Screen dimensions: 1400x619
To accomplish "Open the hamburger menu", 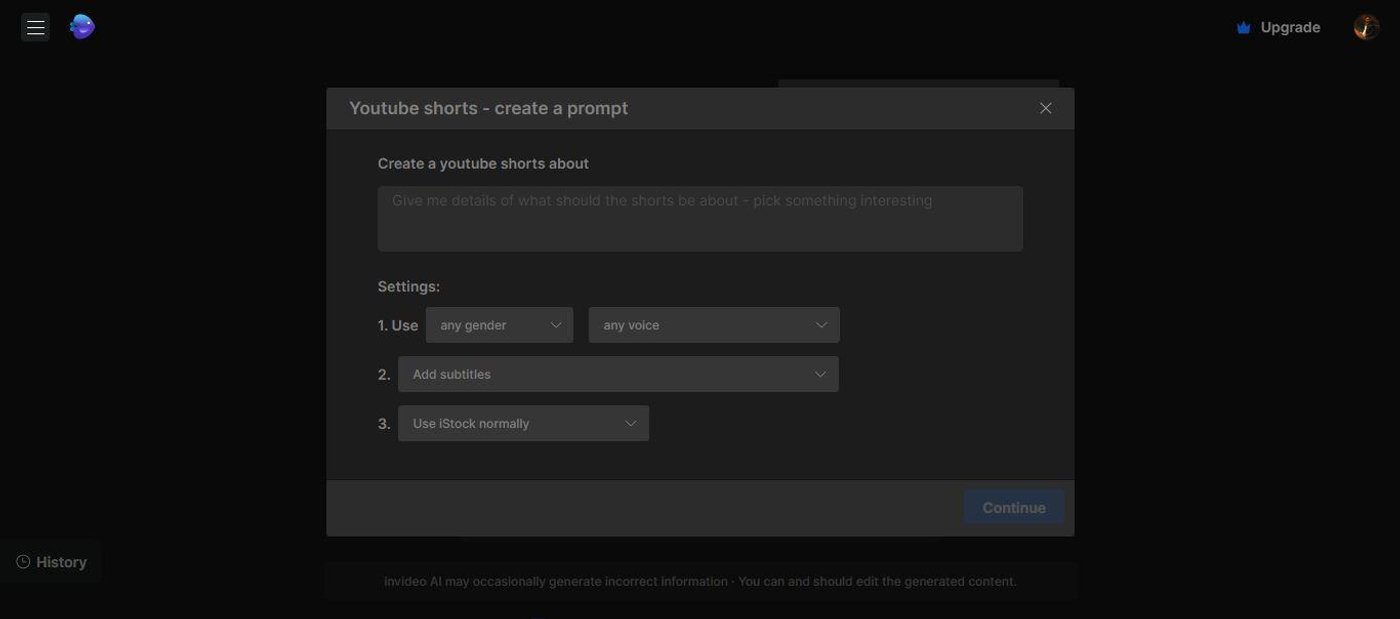I will coord(35,27).
